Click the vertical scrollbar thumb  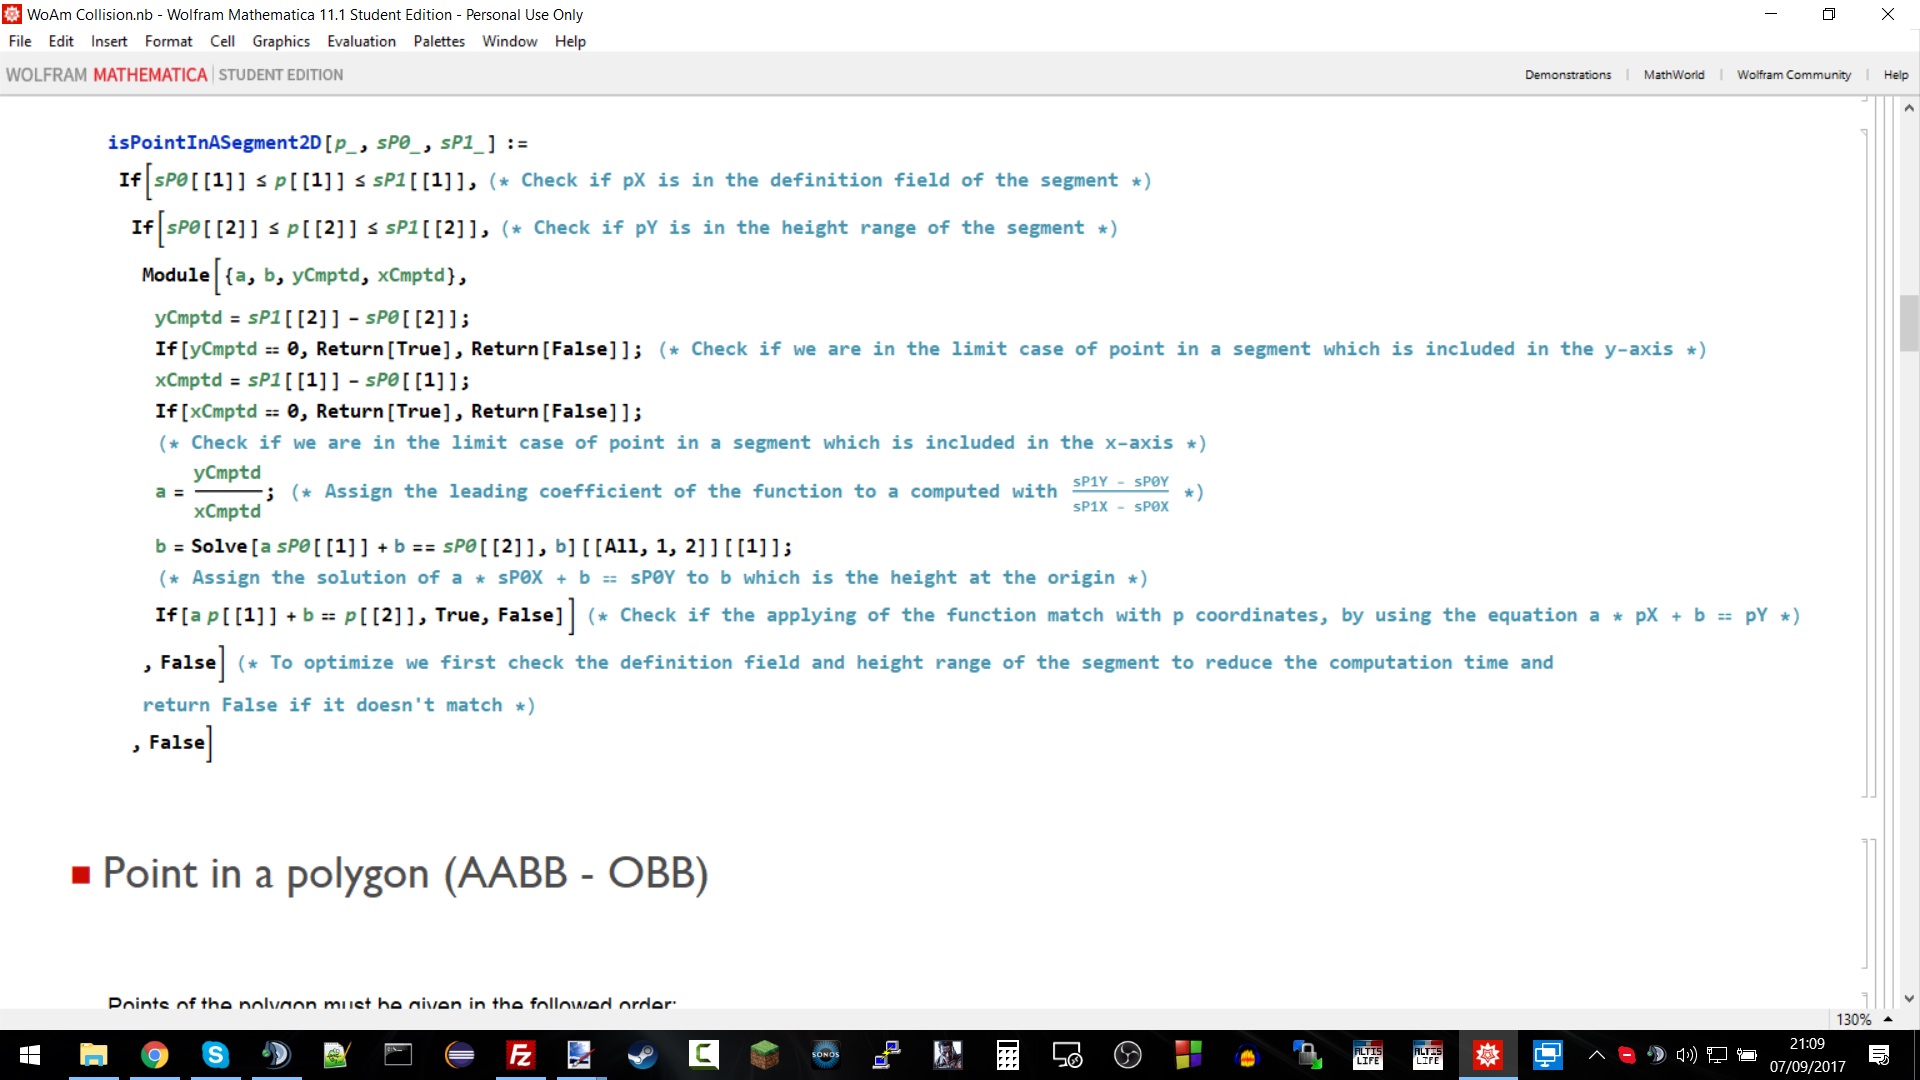1909,322
